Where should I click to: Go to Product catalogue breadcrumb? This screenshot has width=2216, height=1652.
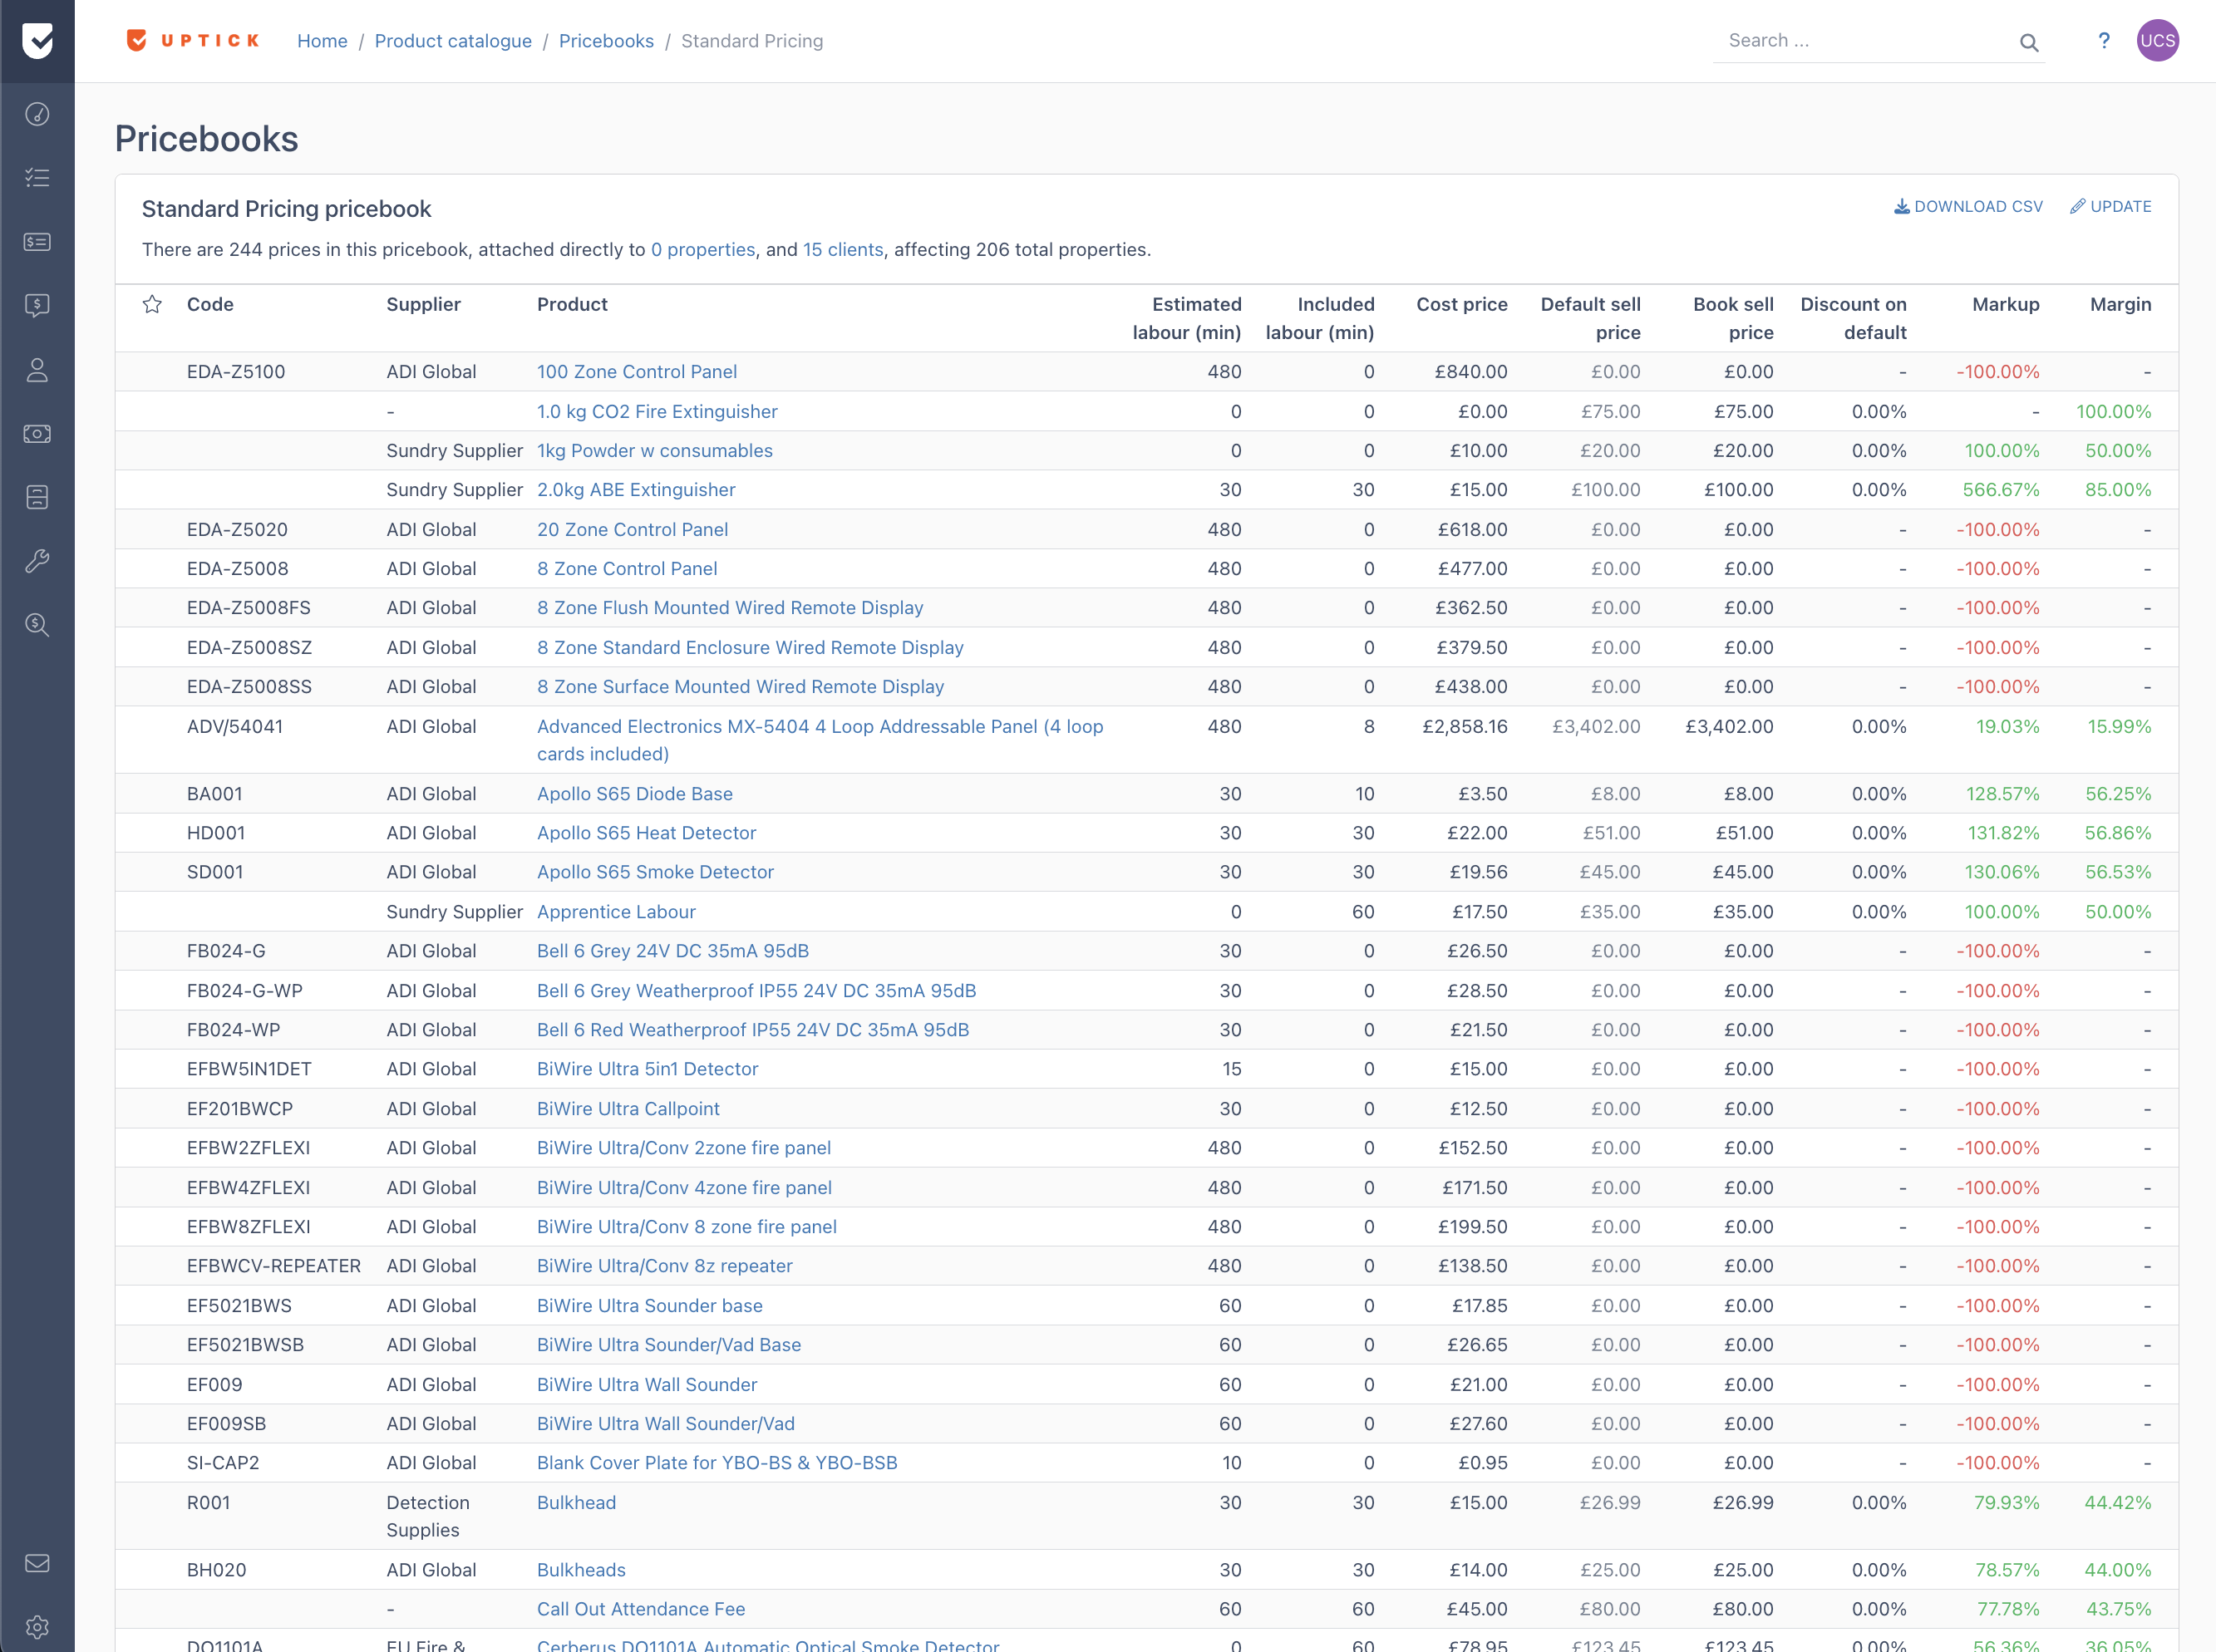(453, 41)
